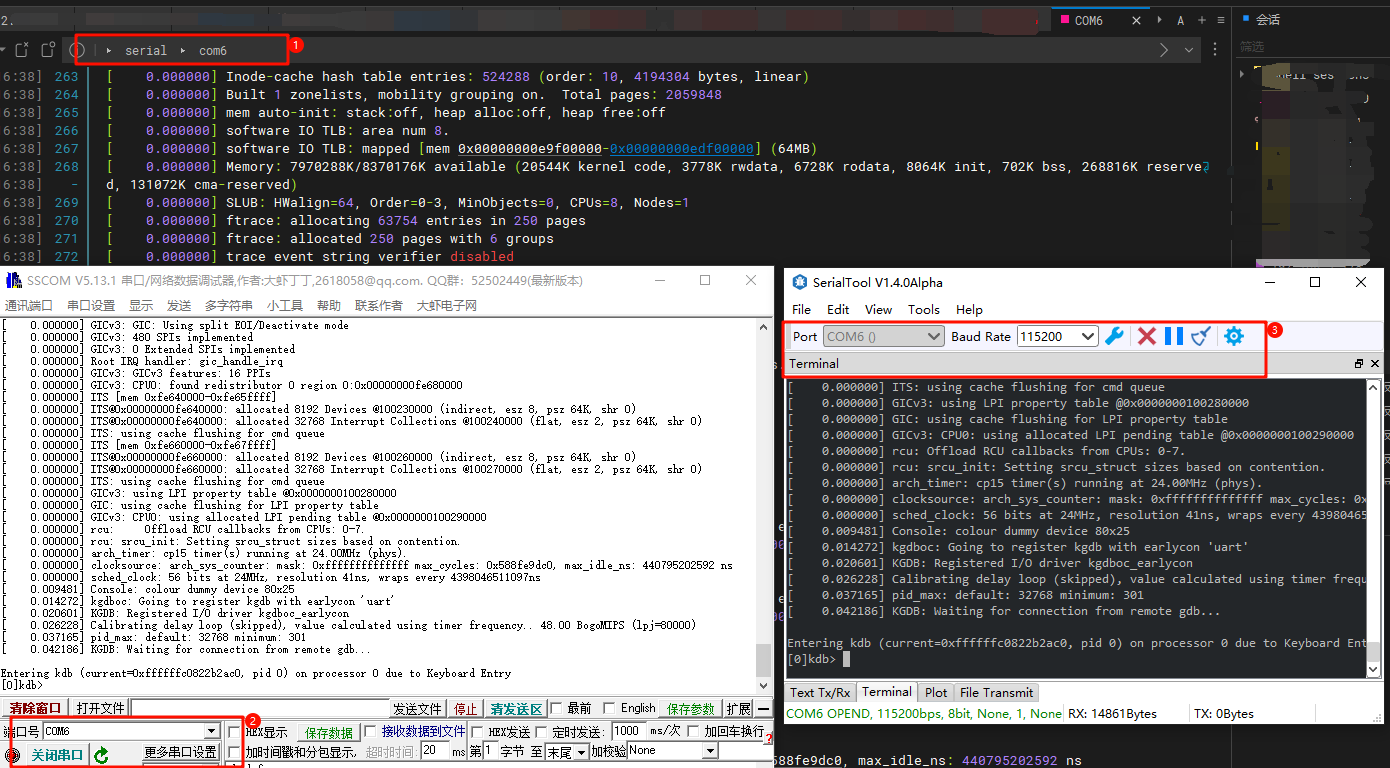Screen dimensions: 1390x768
Task: Pause the SerialTool terminal output
Action: click(x=1174, y=336)
